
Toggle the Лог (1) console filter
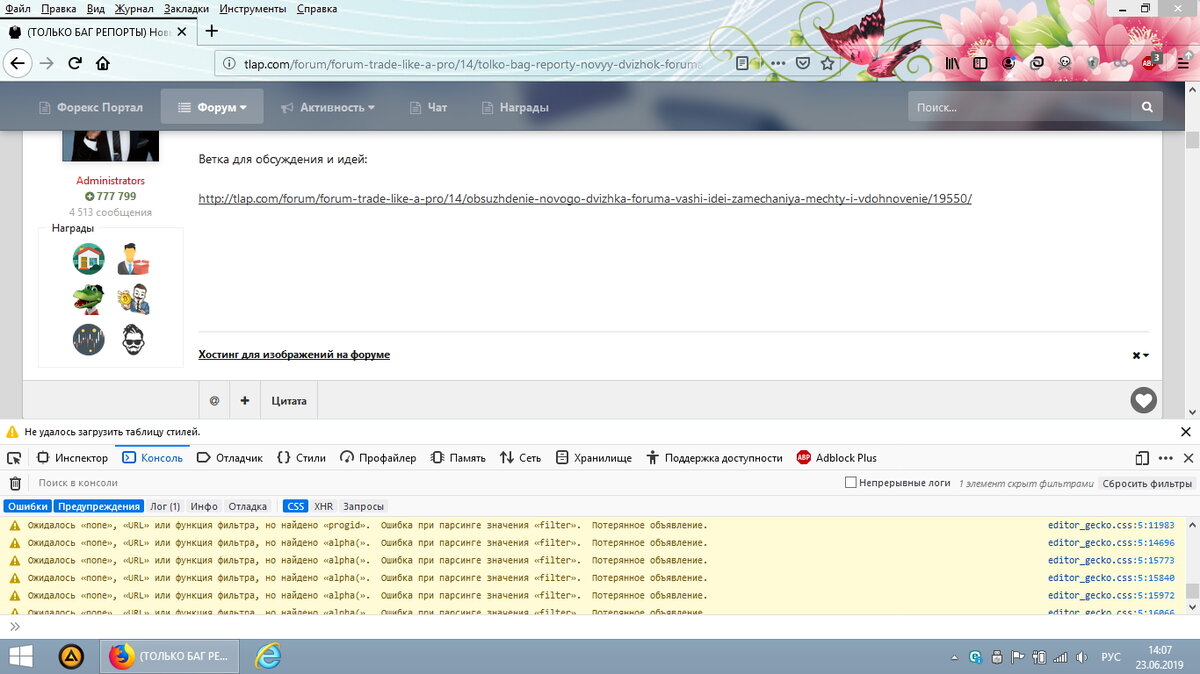click(x=165, y=506)
